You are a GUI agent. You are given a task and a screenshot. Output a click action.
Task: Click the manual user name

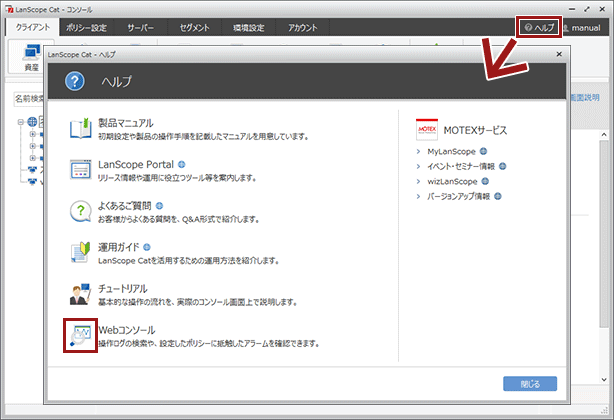586,28
